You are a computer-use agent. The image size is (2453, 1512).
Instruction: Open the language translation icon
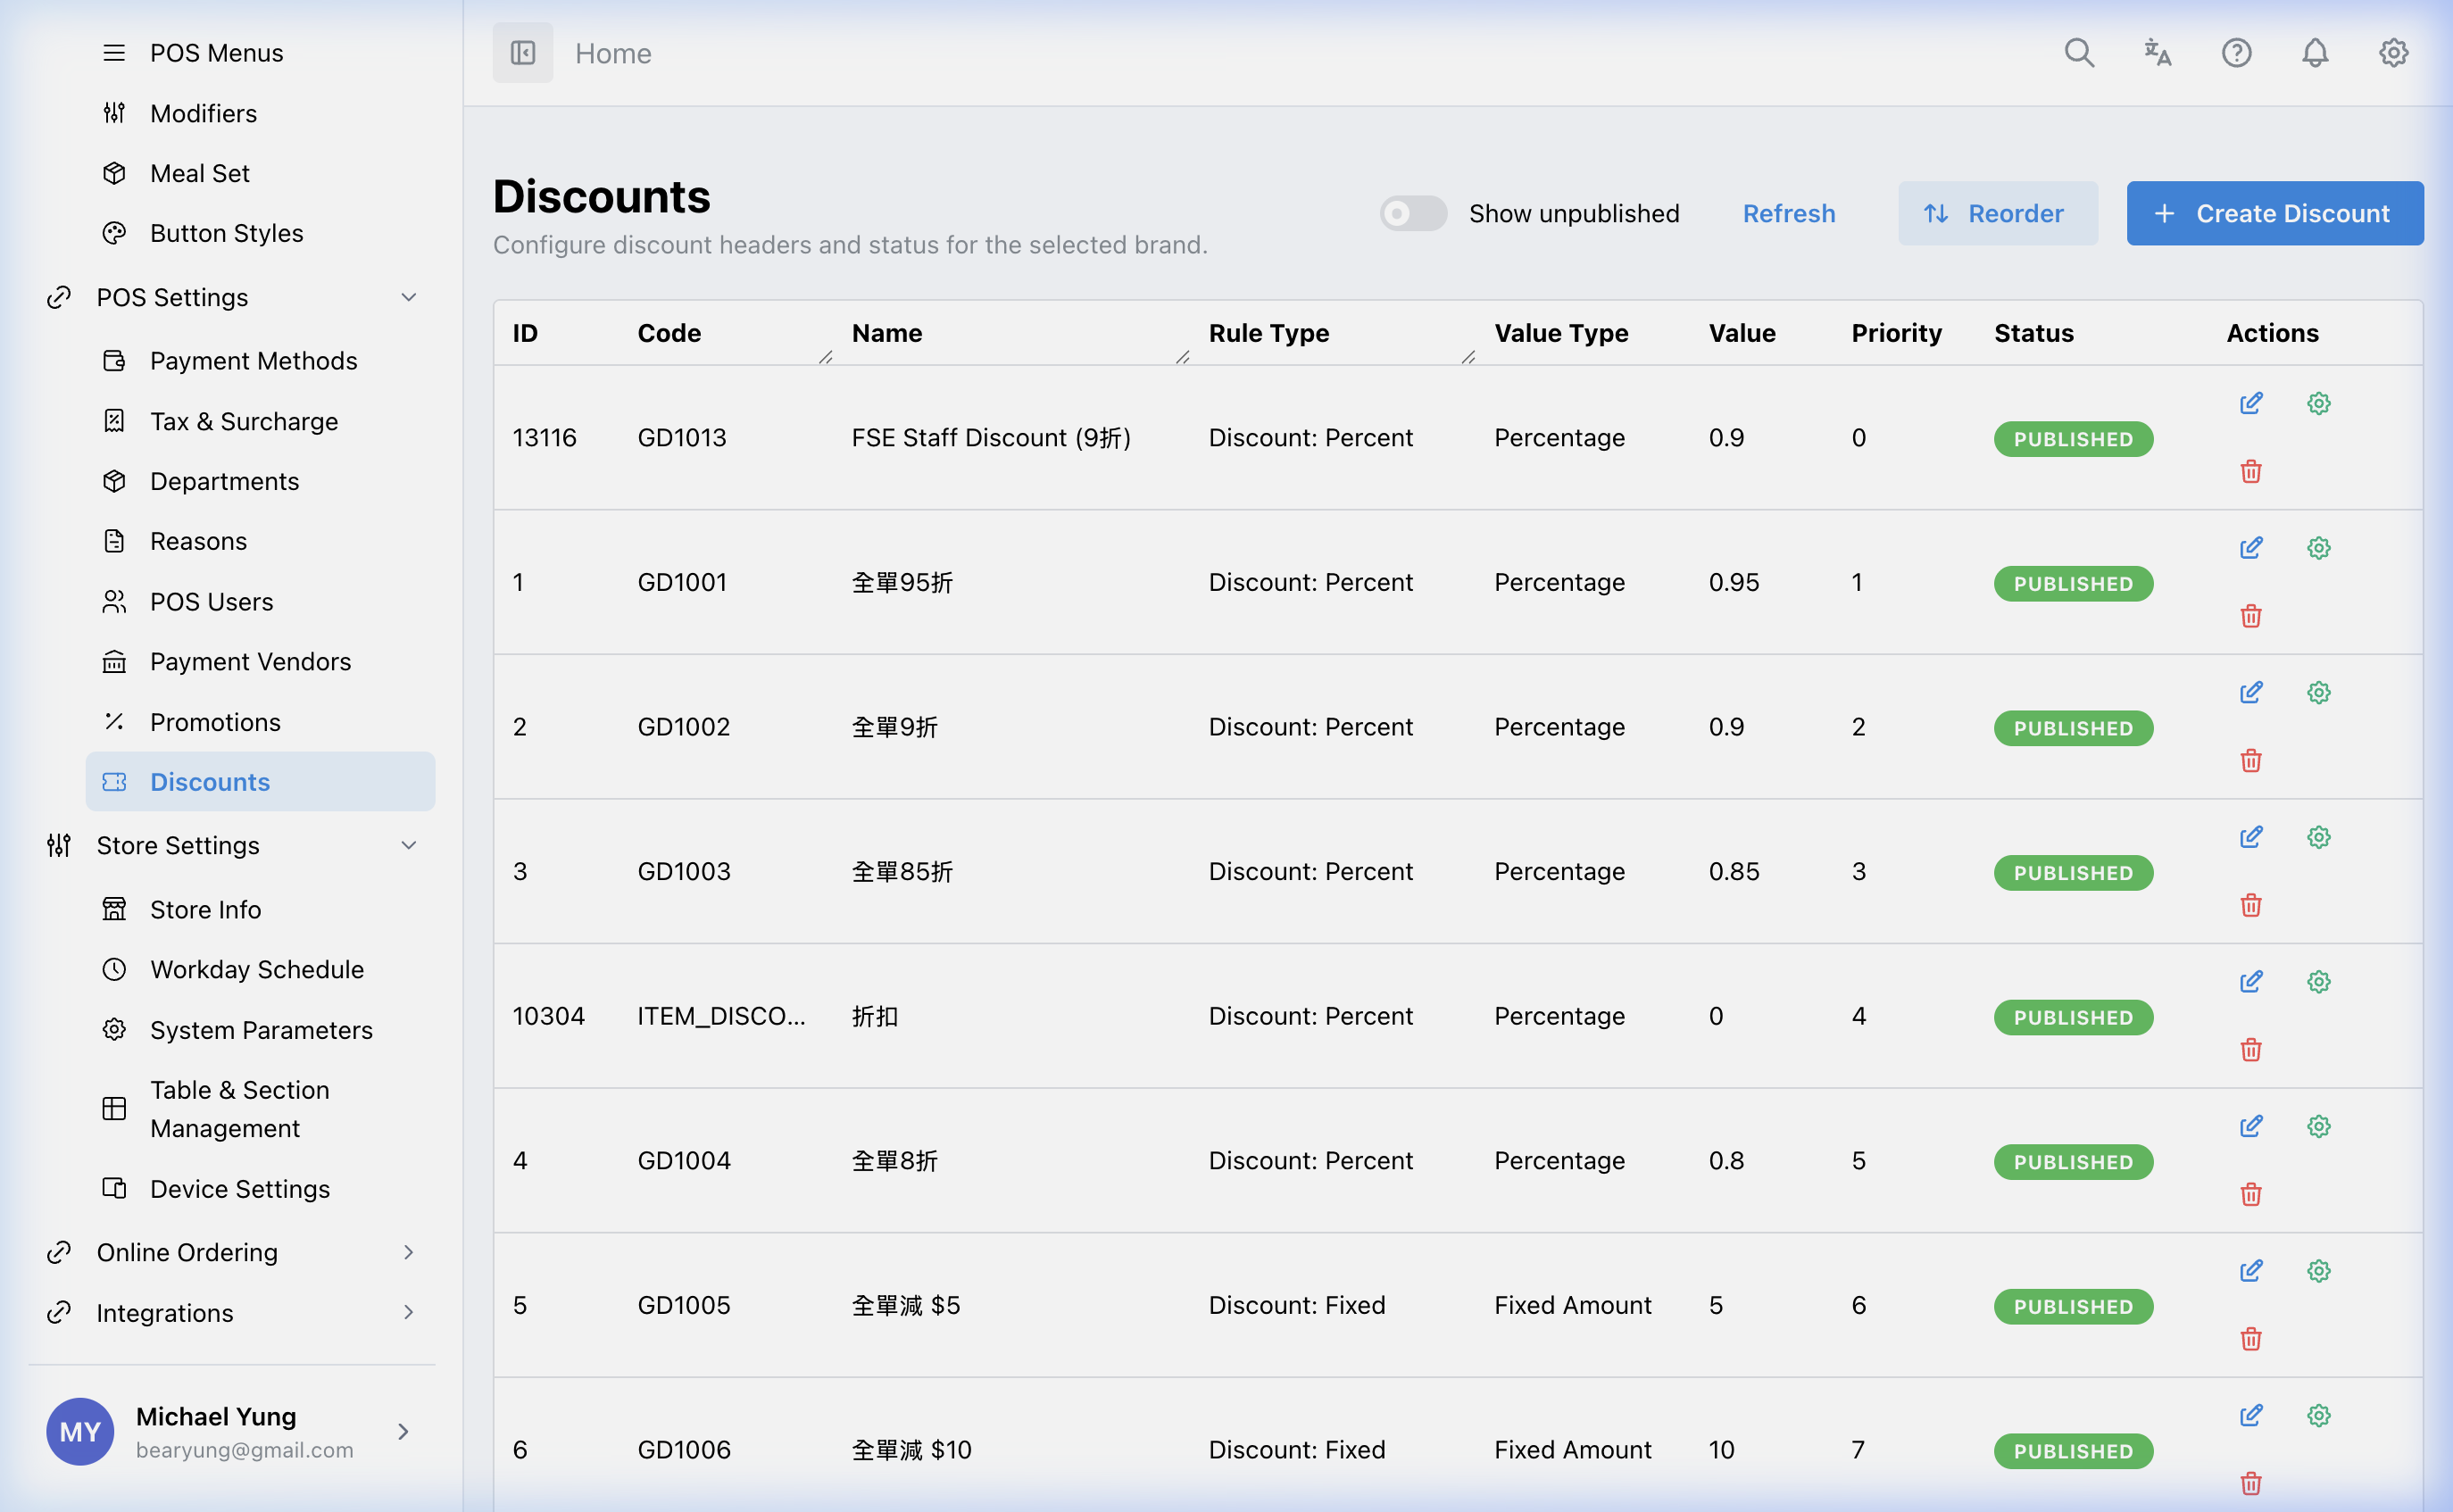coord(2157,52)
